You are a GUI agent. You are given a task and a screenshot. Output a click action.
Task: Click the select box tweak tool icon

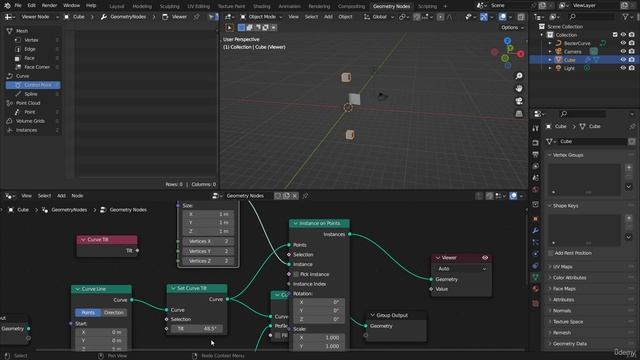[x=229, y=28]
